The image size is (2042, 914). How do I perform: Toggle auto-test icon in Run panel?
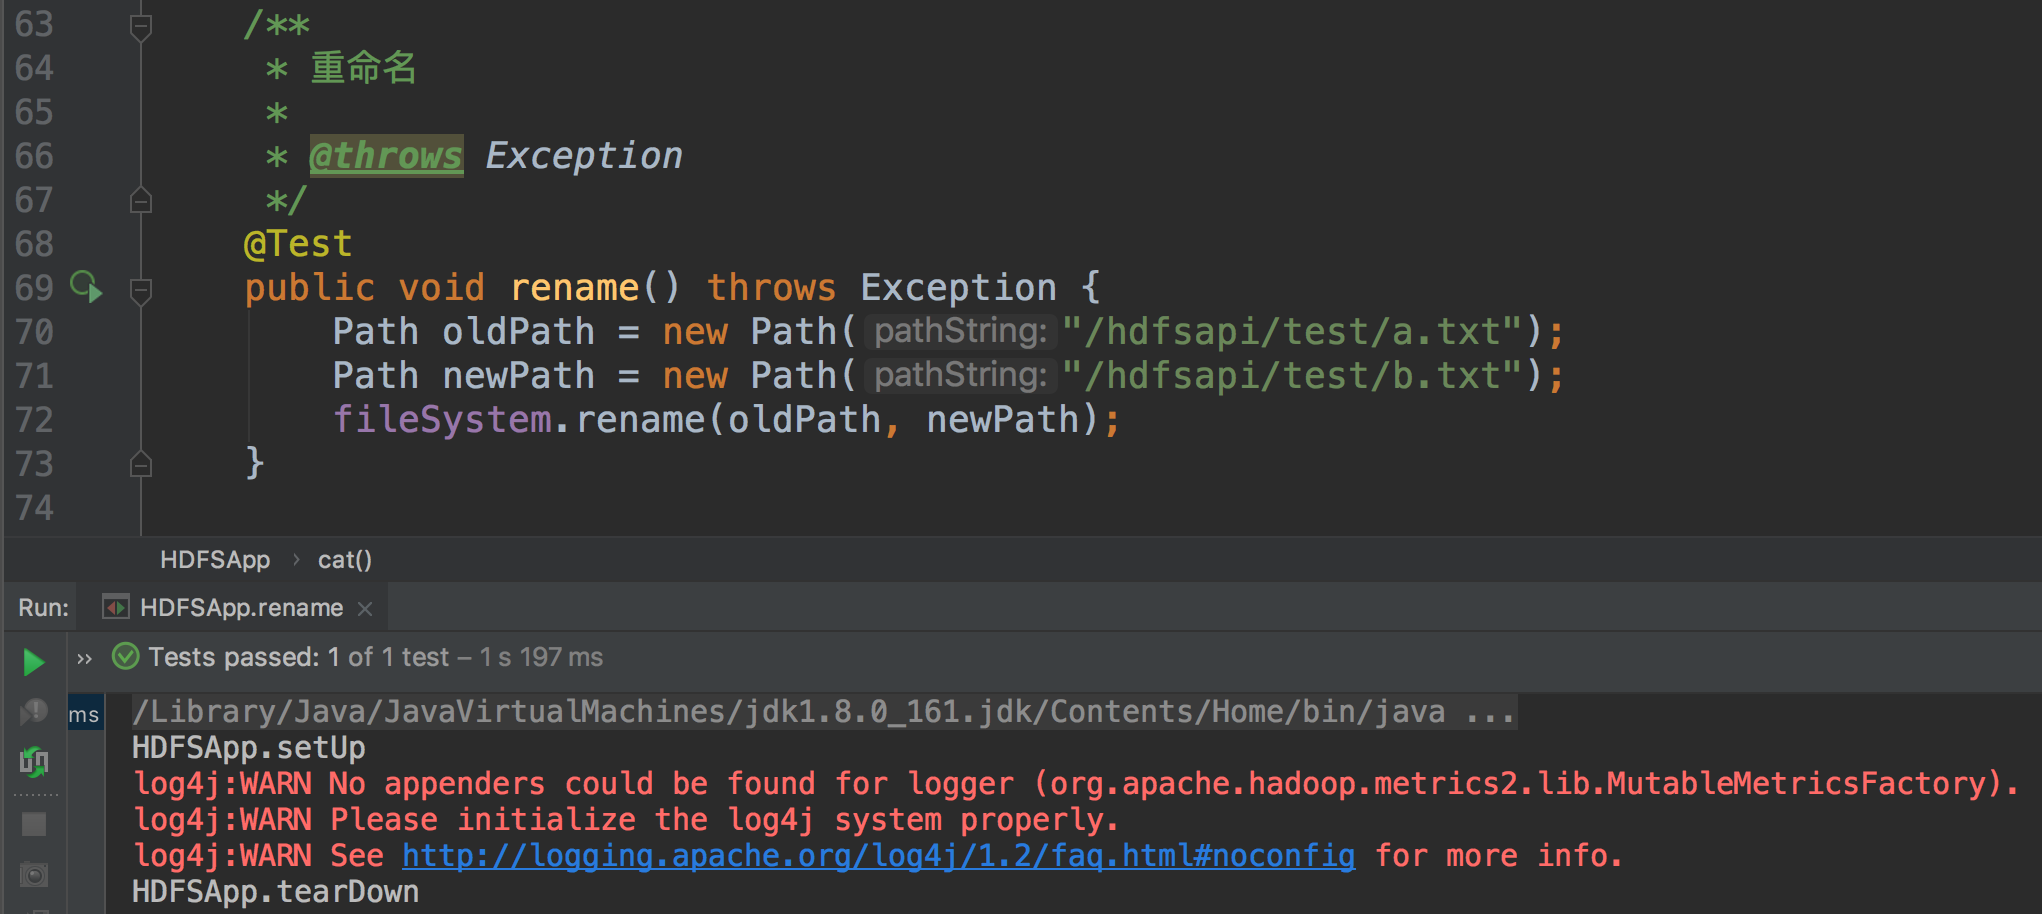(x=34, y=762)
